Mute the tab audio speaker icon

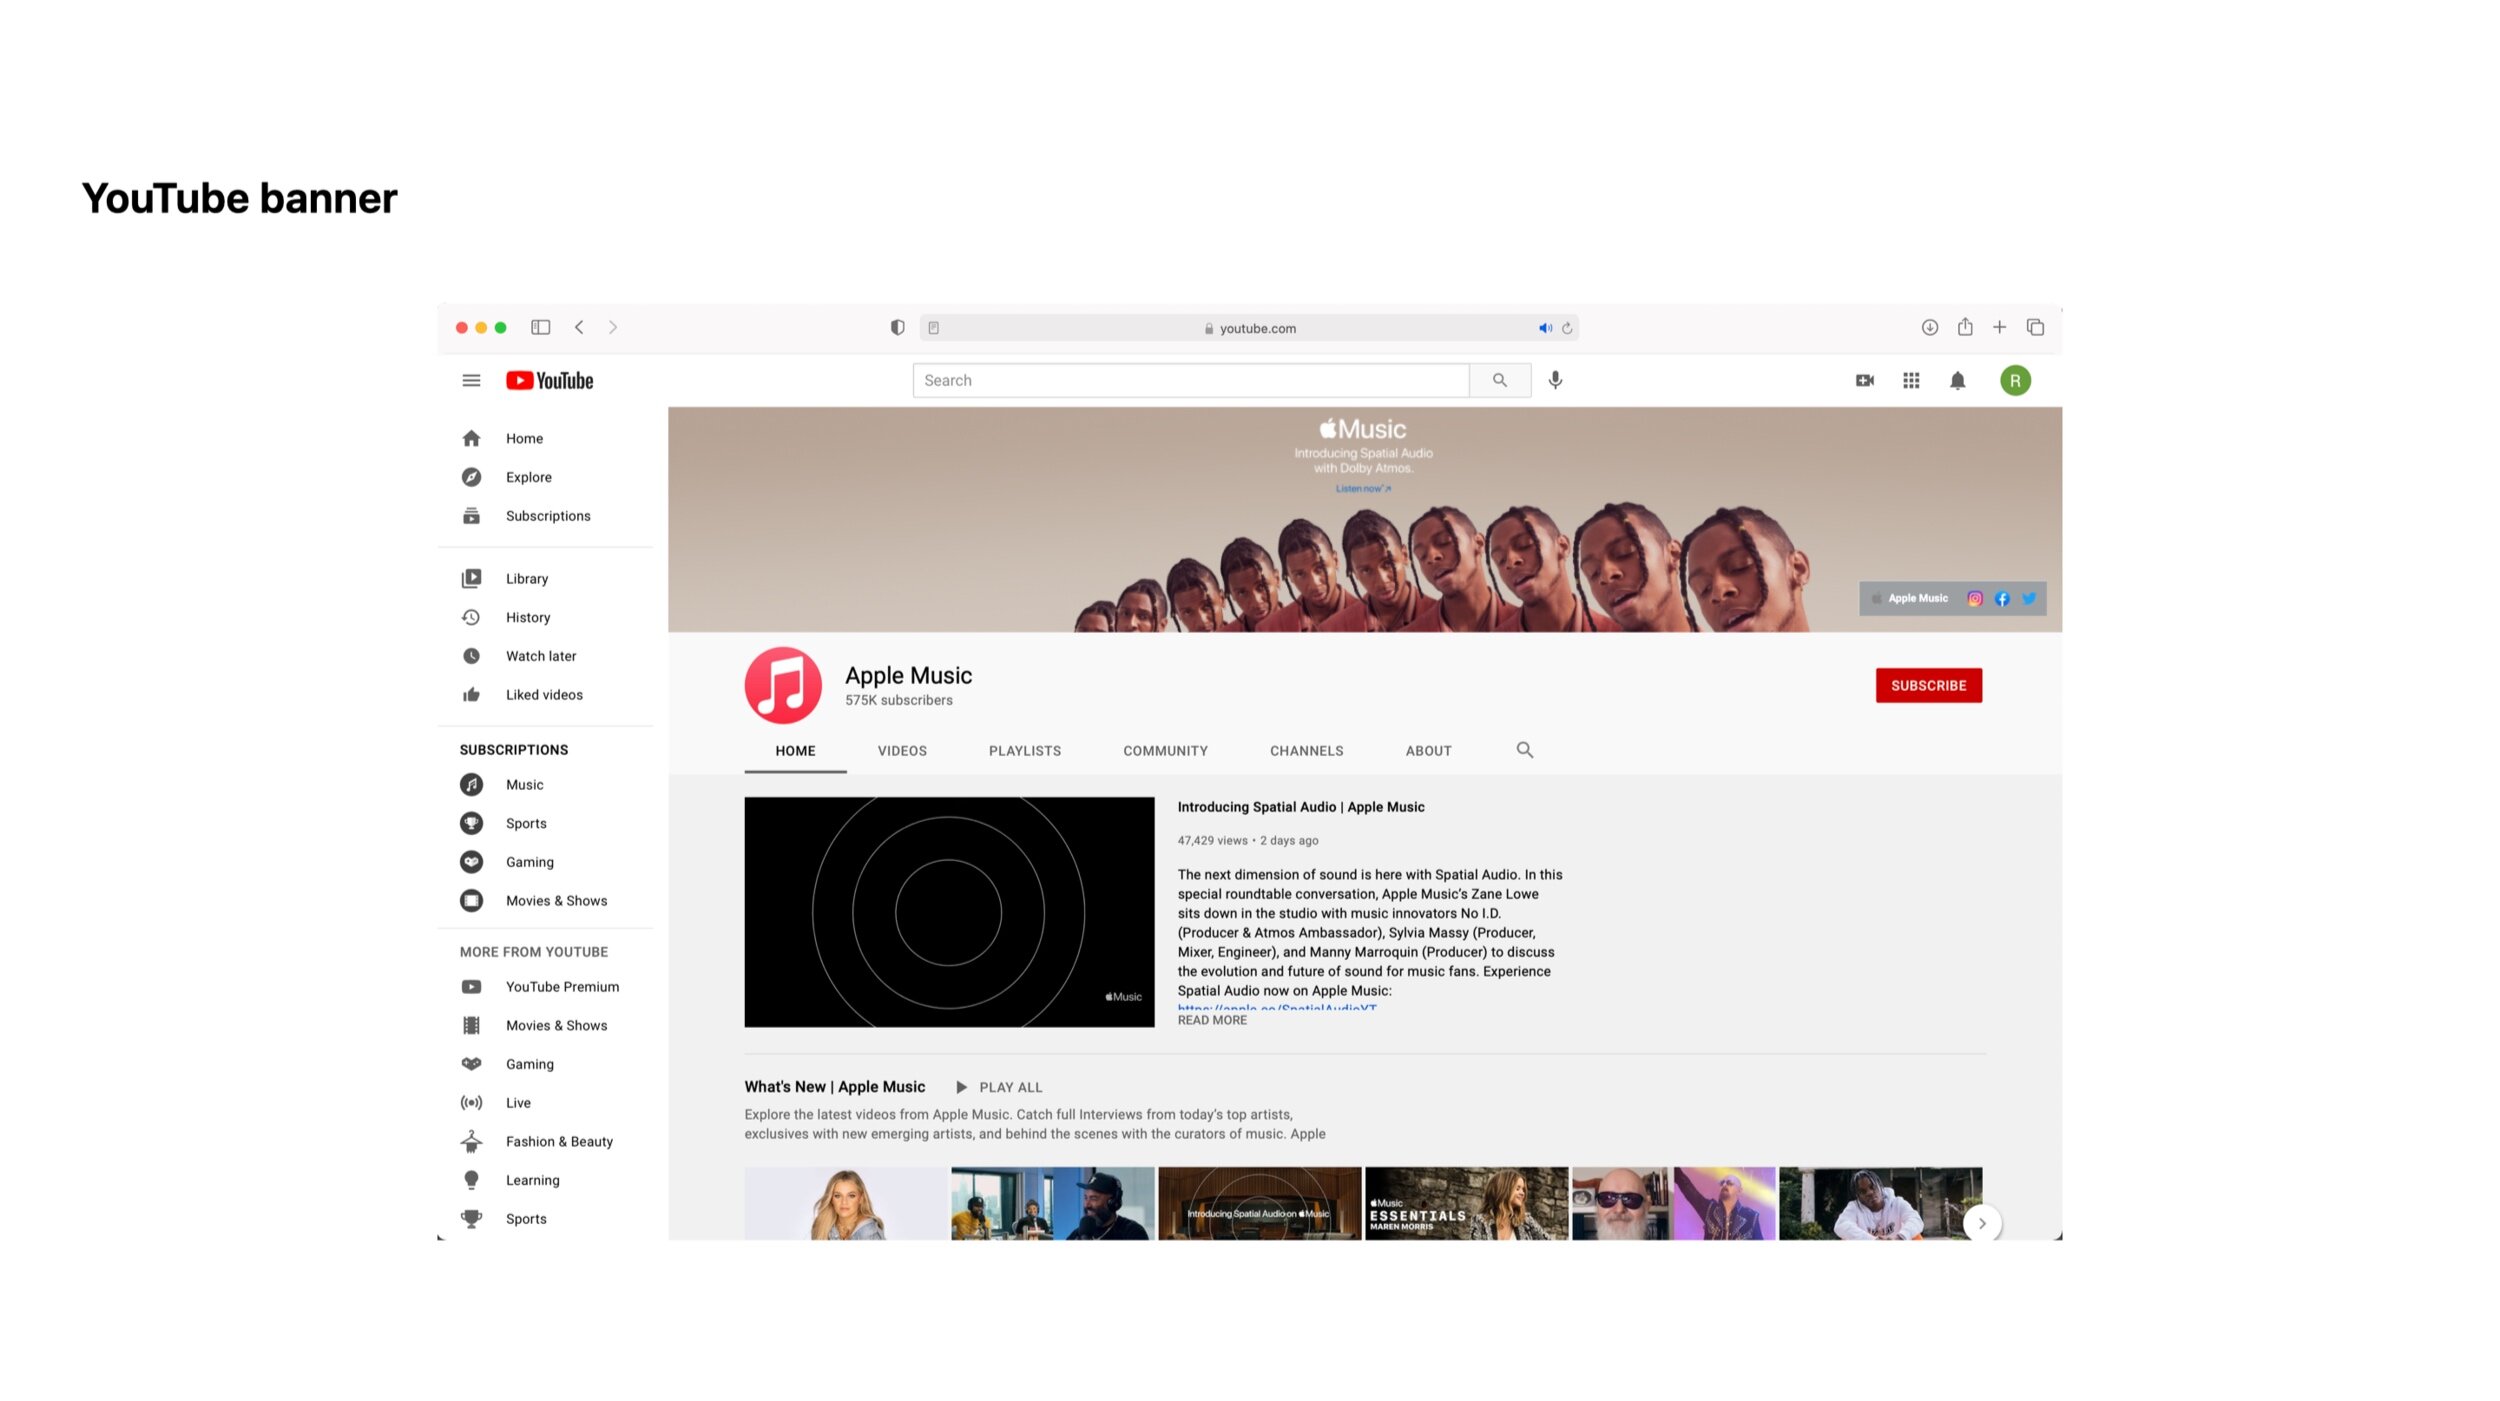coord(1545,328)
